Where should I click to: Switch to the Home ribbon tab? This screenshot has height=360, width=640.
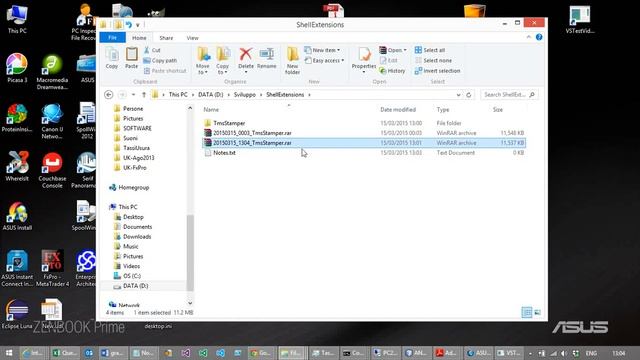pyautogui.click(x=139, y=38)
